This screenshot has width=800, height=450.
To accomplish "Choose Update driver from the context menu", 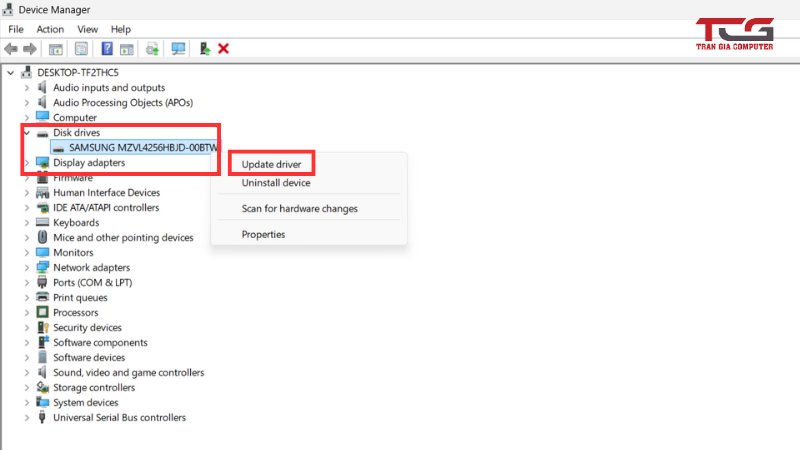I will (x=271, y=163).
